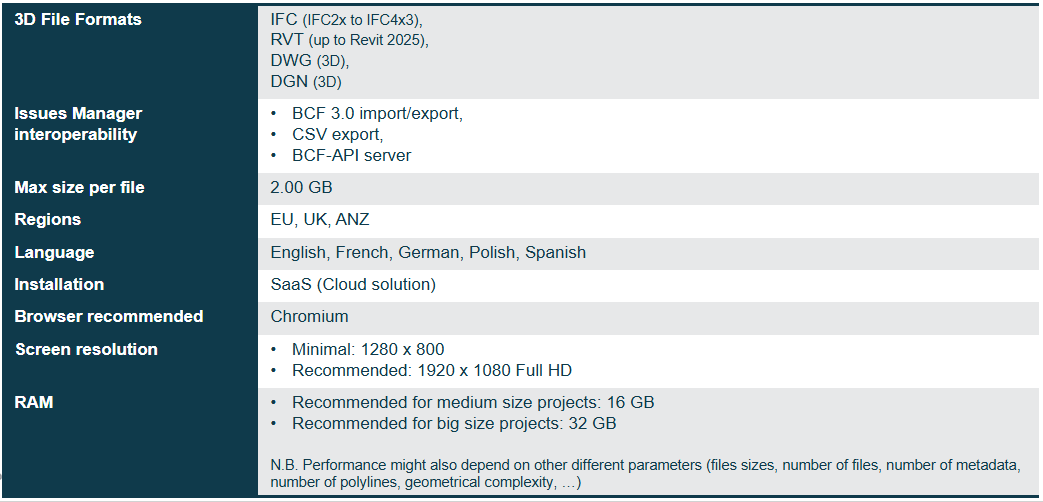Click the "Max size per file" label
The image size is (1043, 502).
[79, 188]
